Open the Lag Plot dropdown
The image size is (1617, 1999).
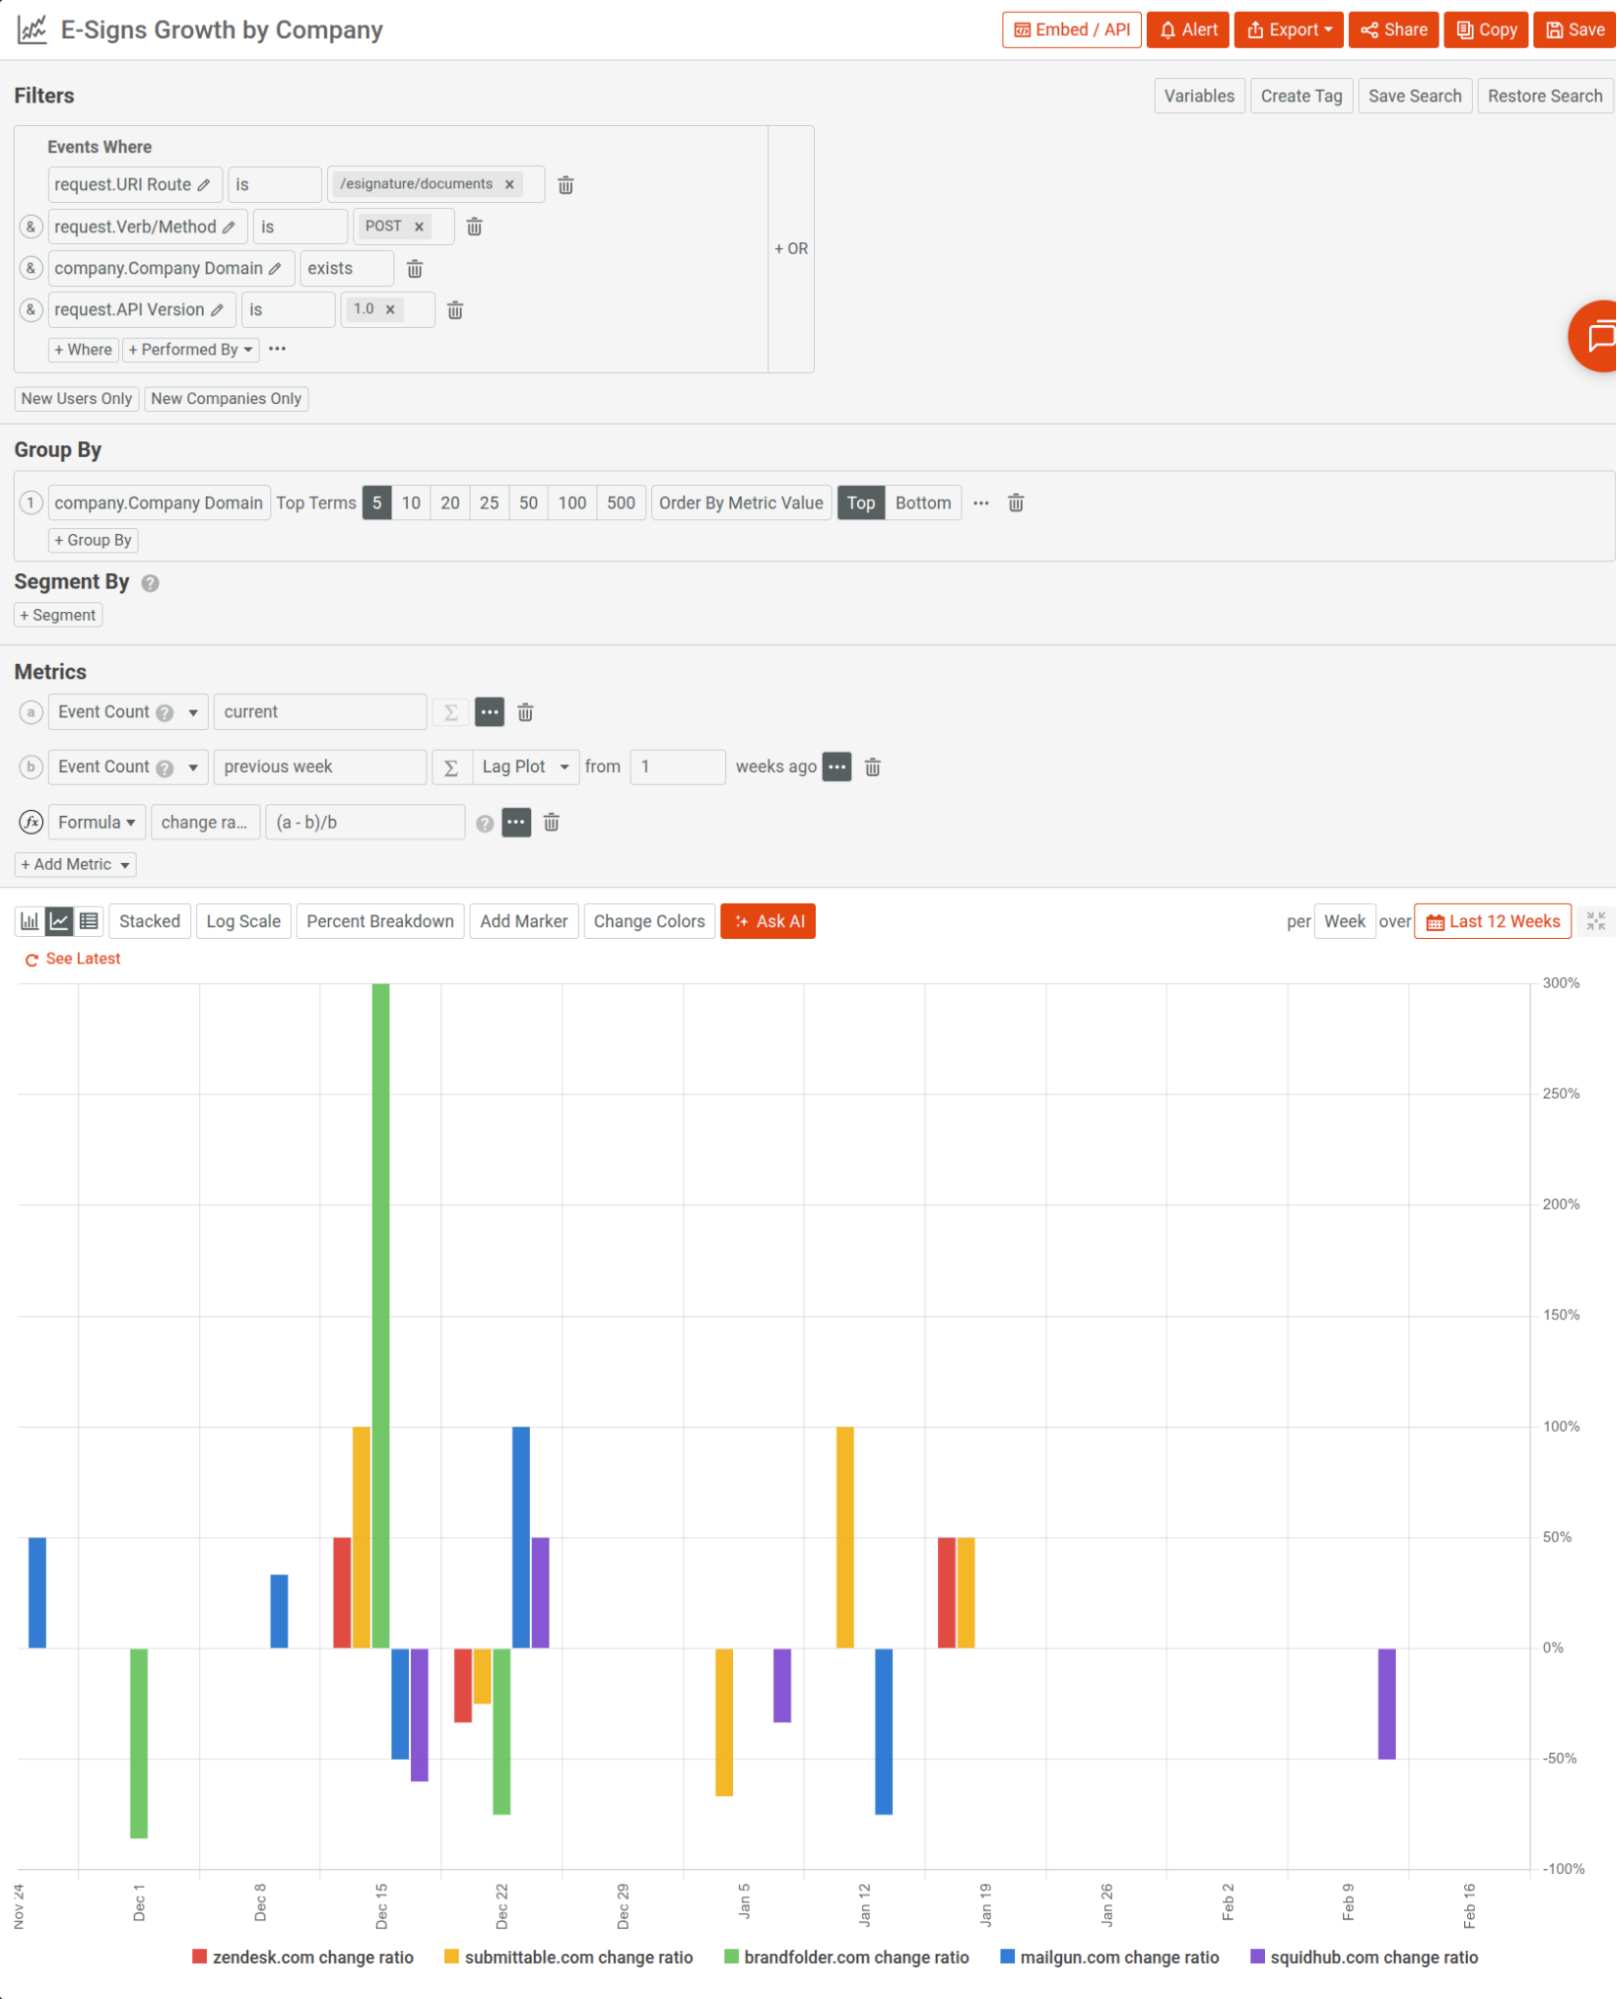point(524,767)
